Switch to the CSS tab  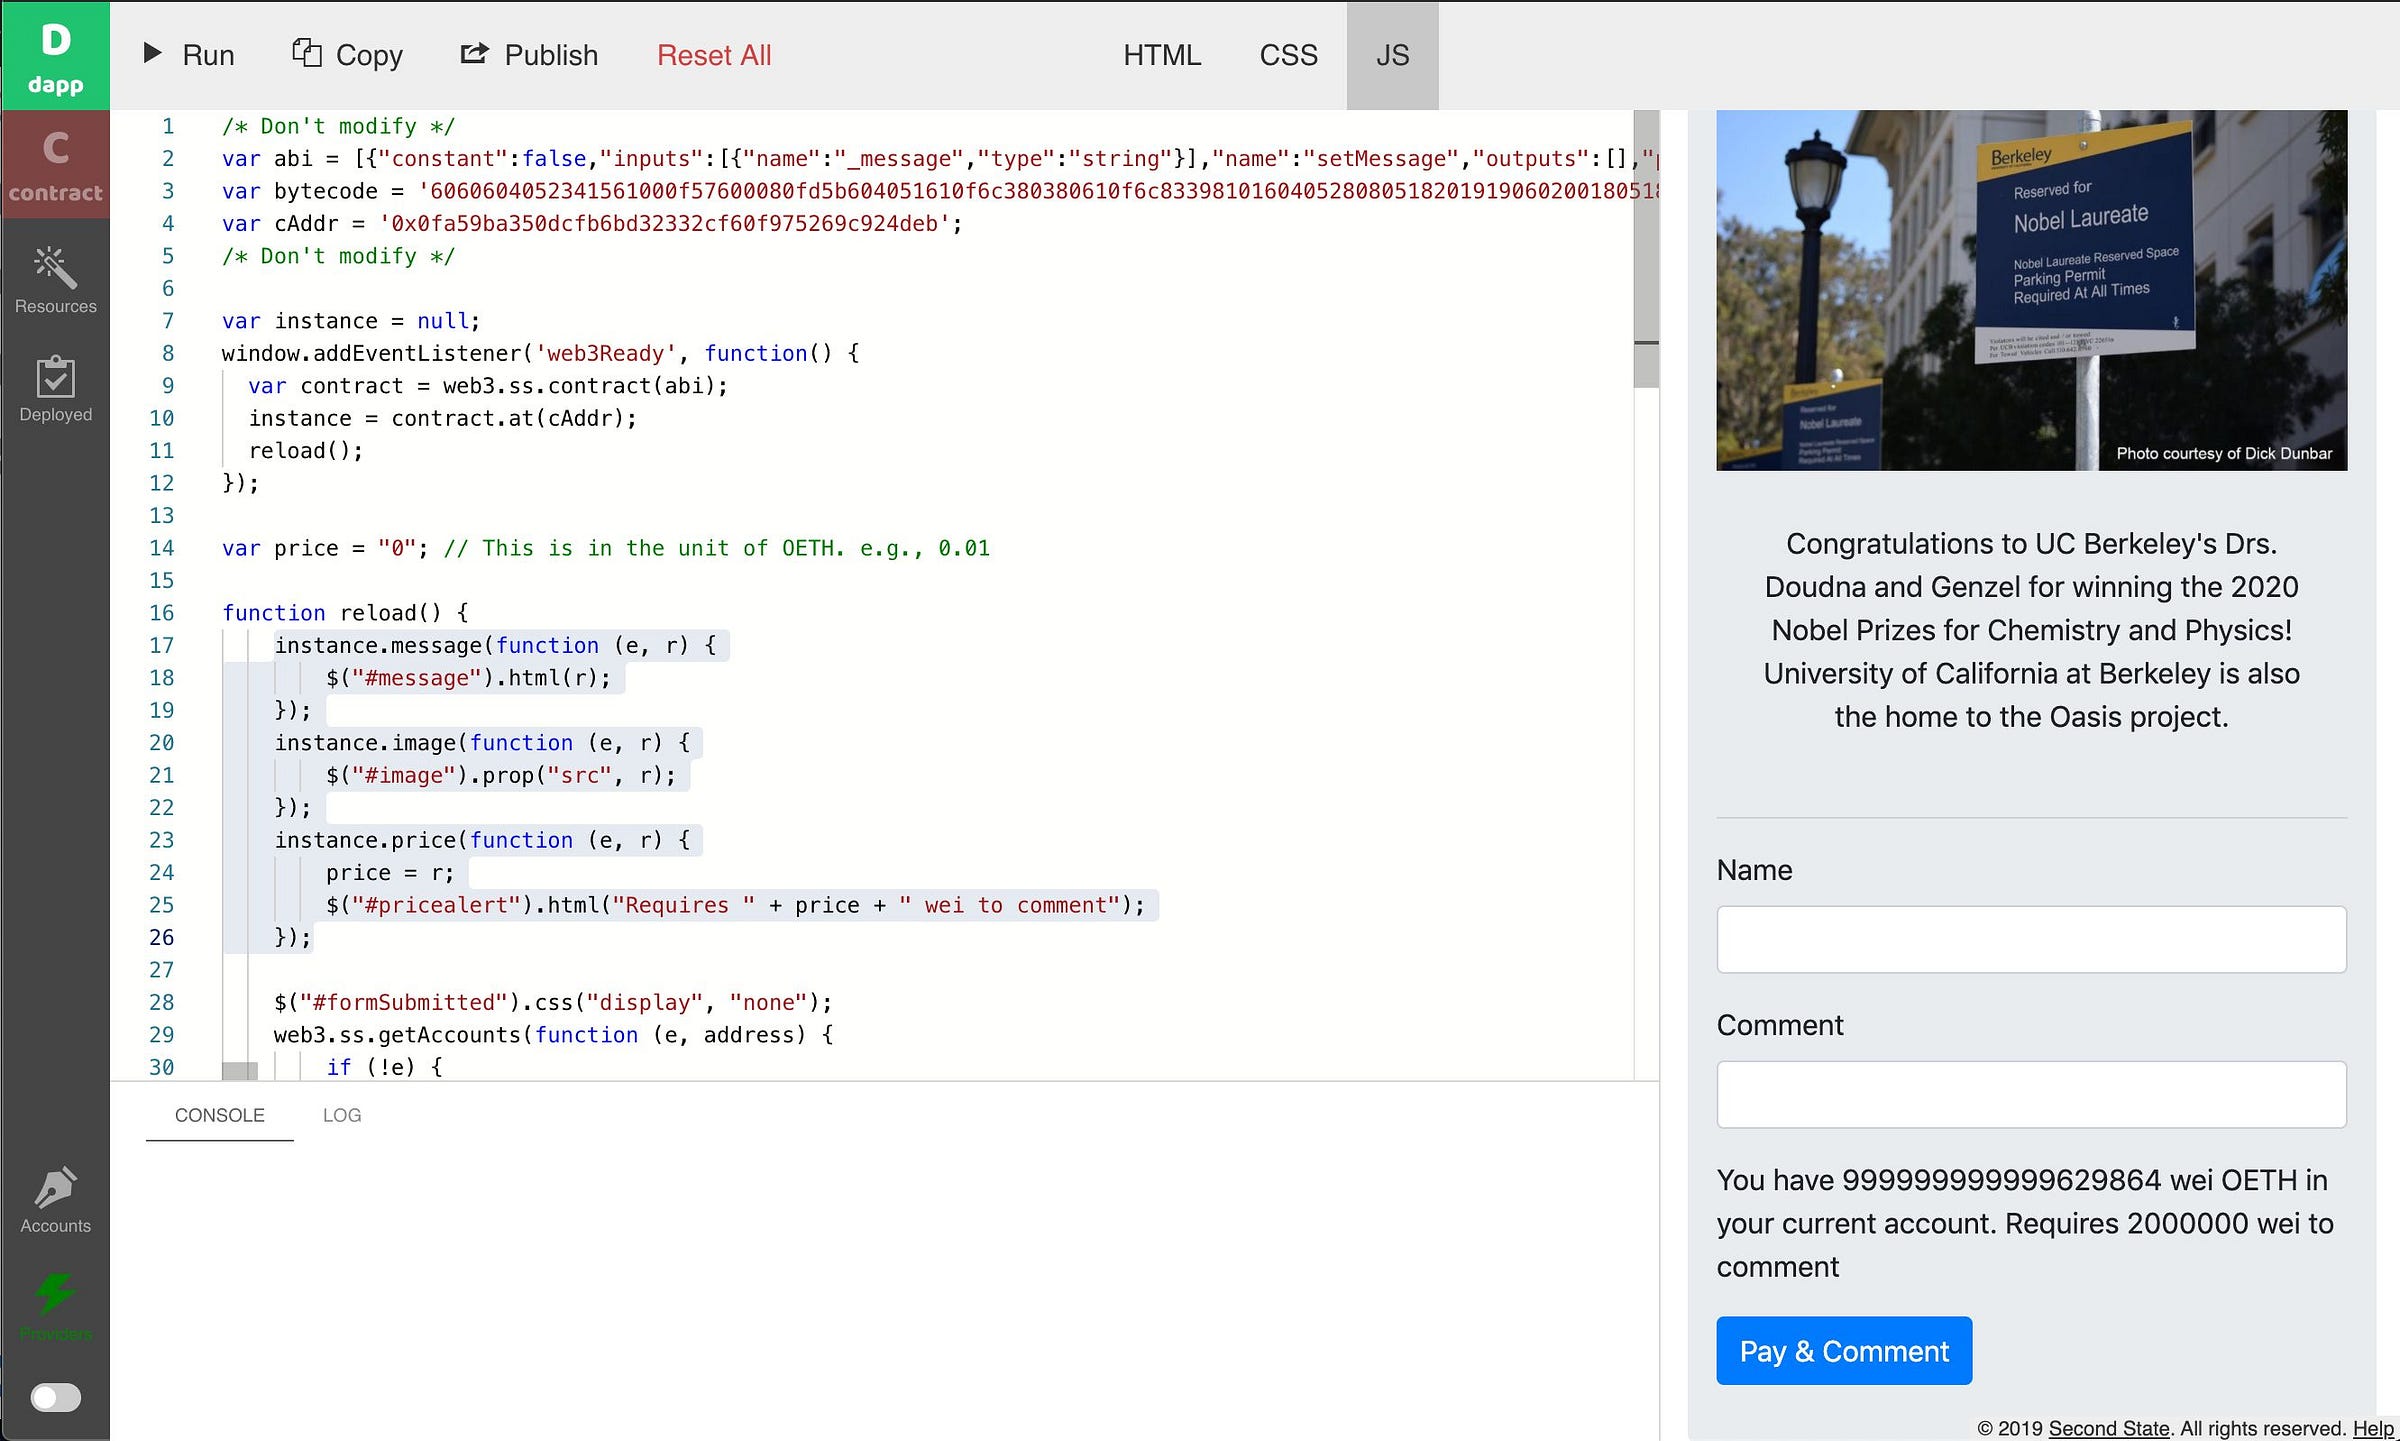click(x=1288, y=55)
